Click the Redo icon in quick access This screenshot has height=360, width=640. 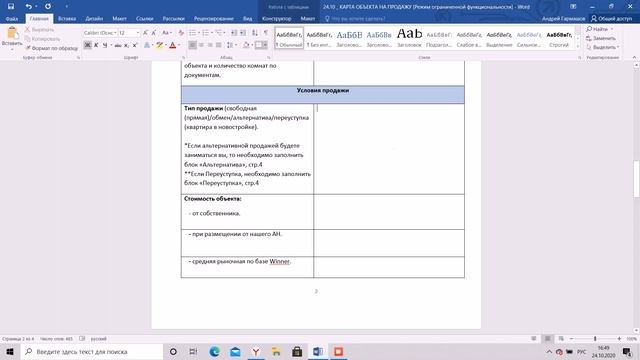[48, 6]
